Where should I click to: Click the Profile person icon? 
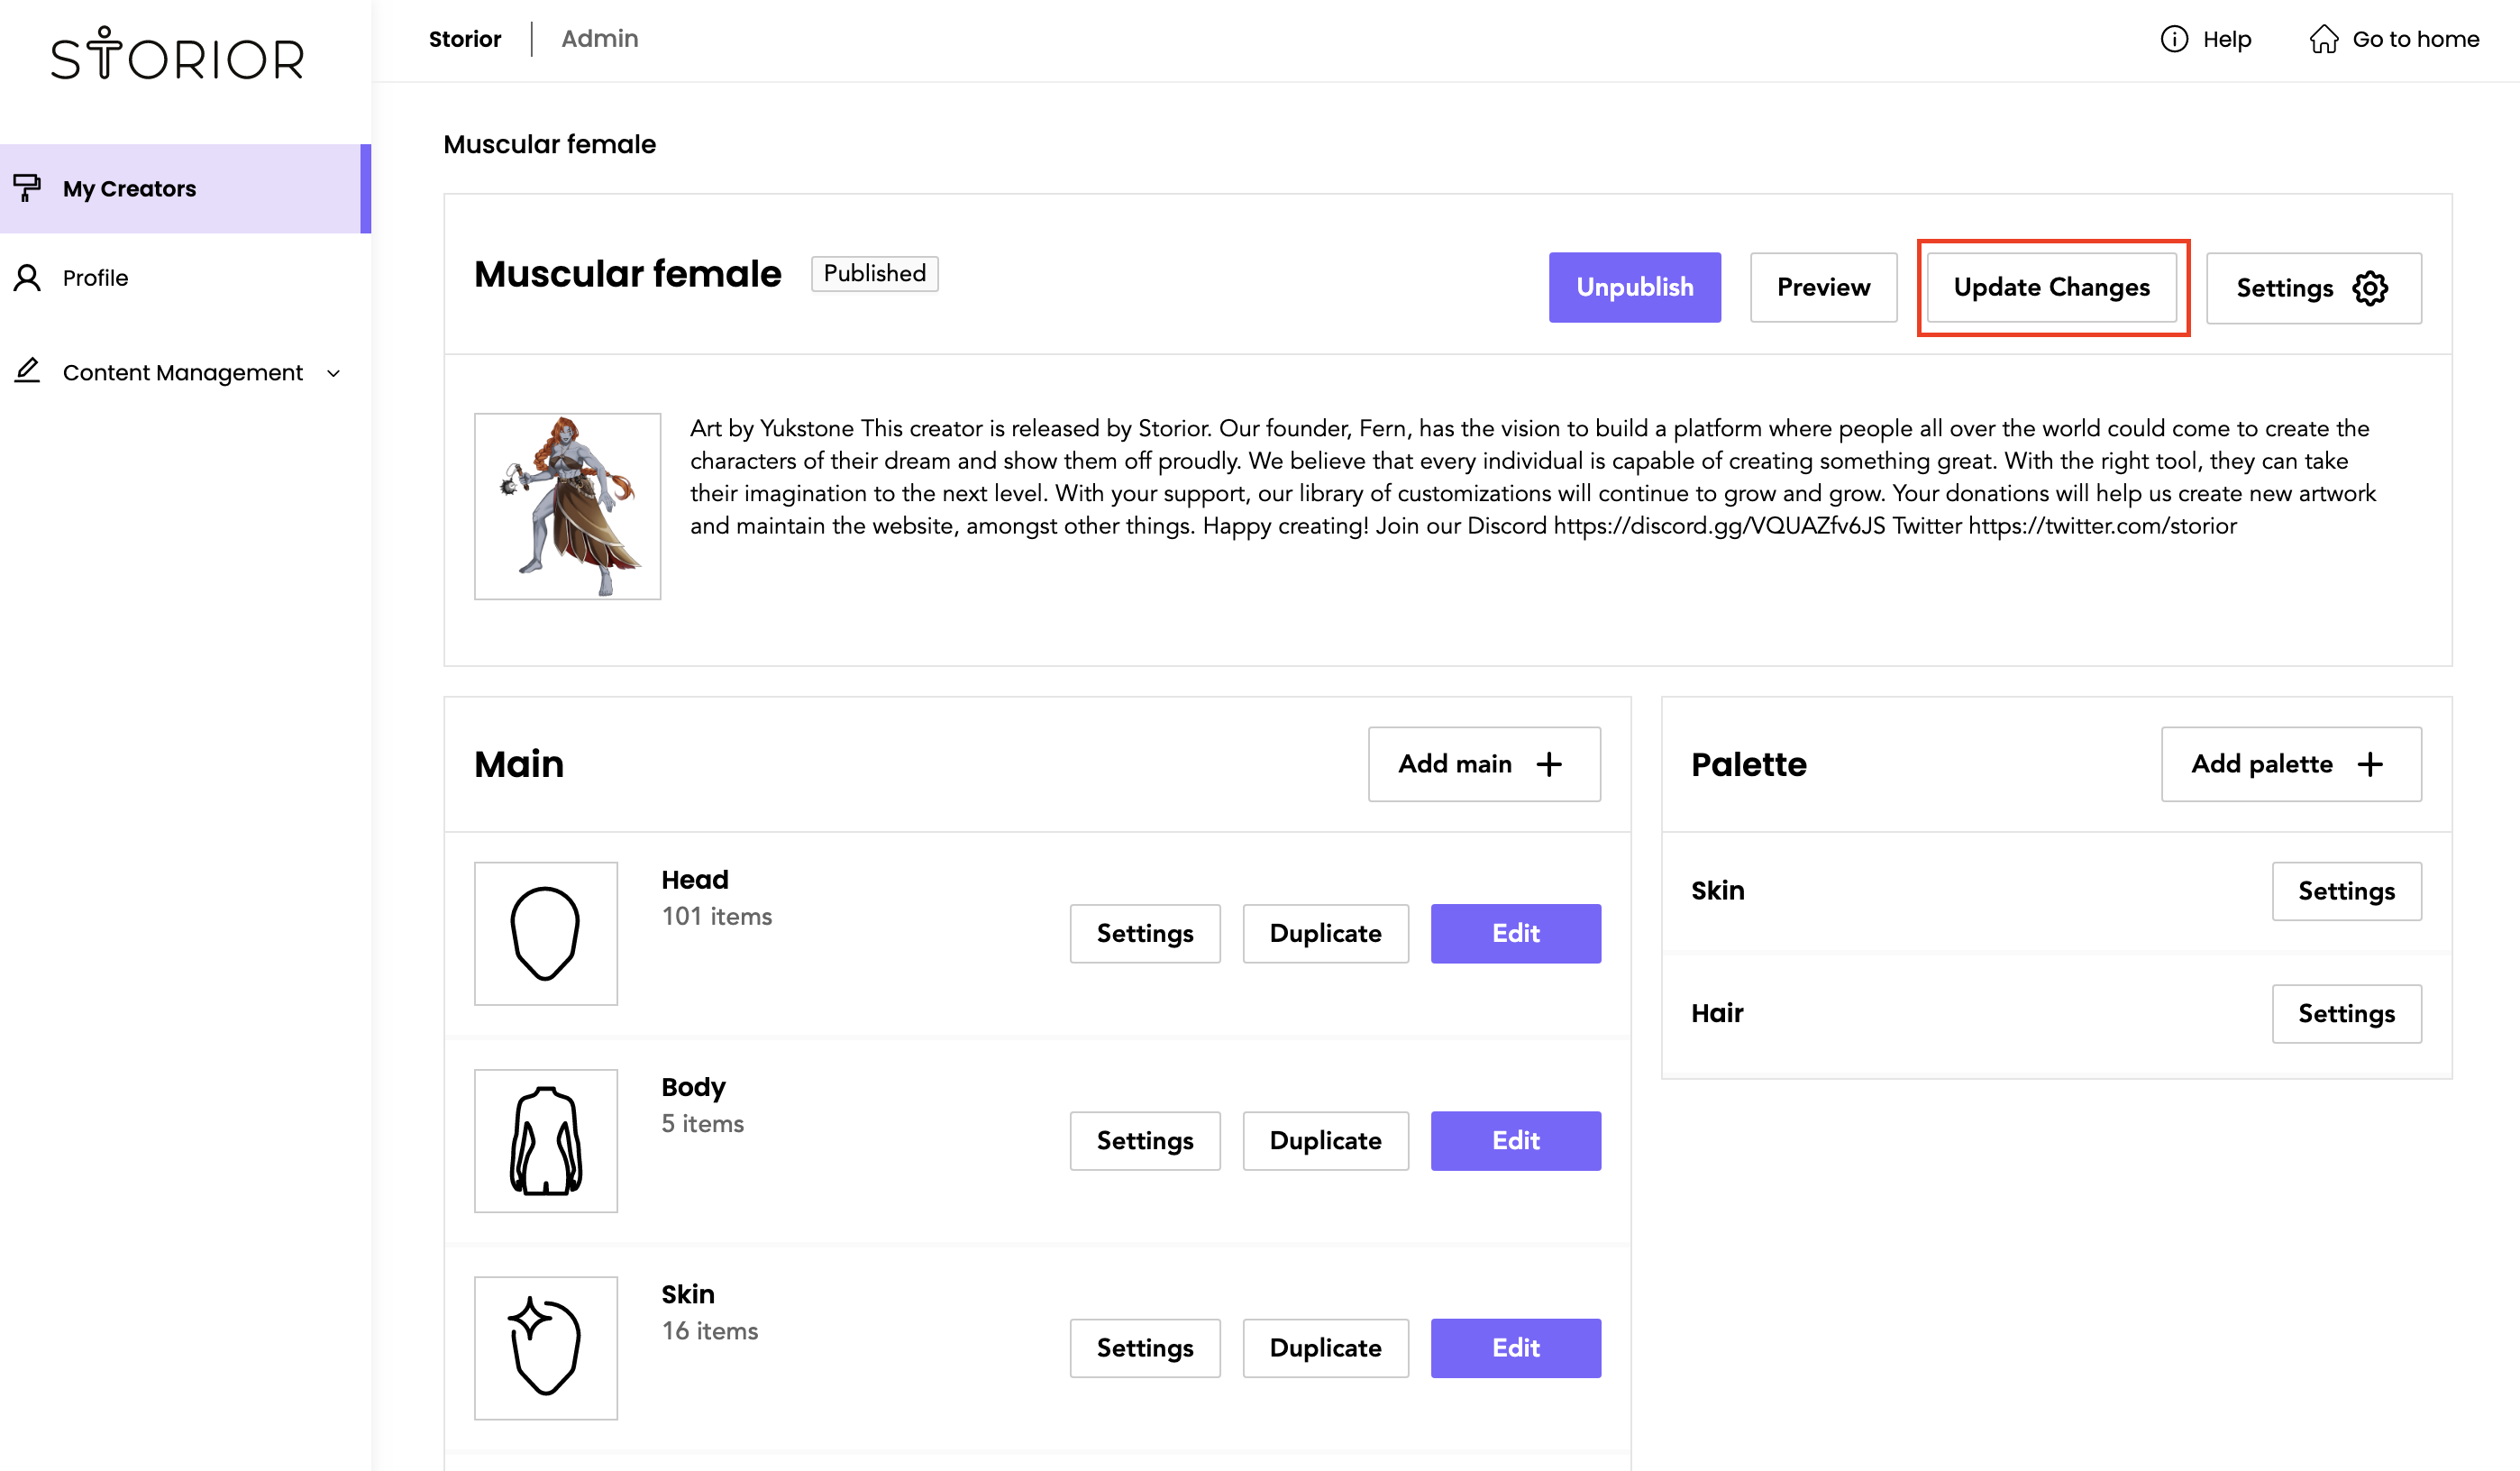click(x=27, y=277)
